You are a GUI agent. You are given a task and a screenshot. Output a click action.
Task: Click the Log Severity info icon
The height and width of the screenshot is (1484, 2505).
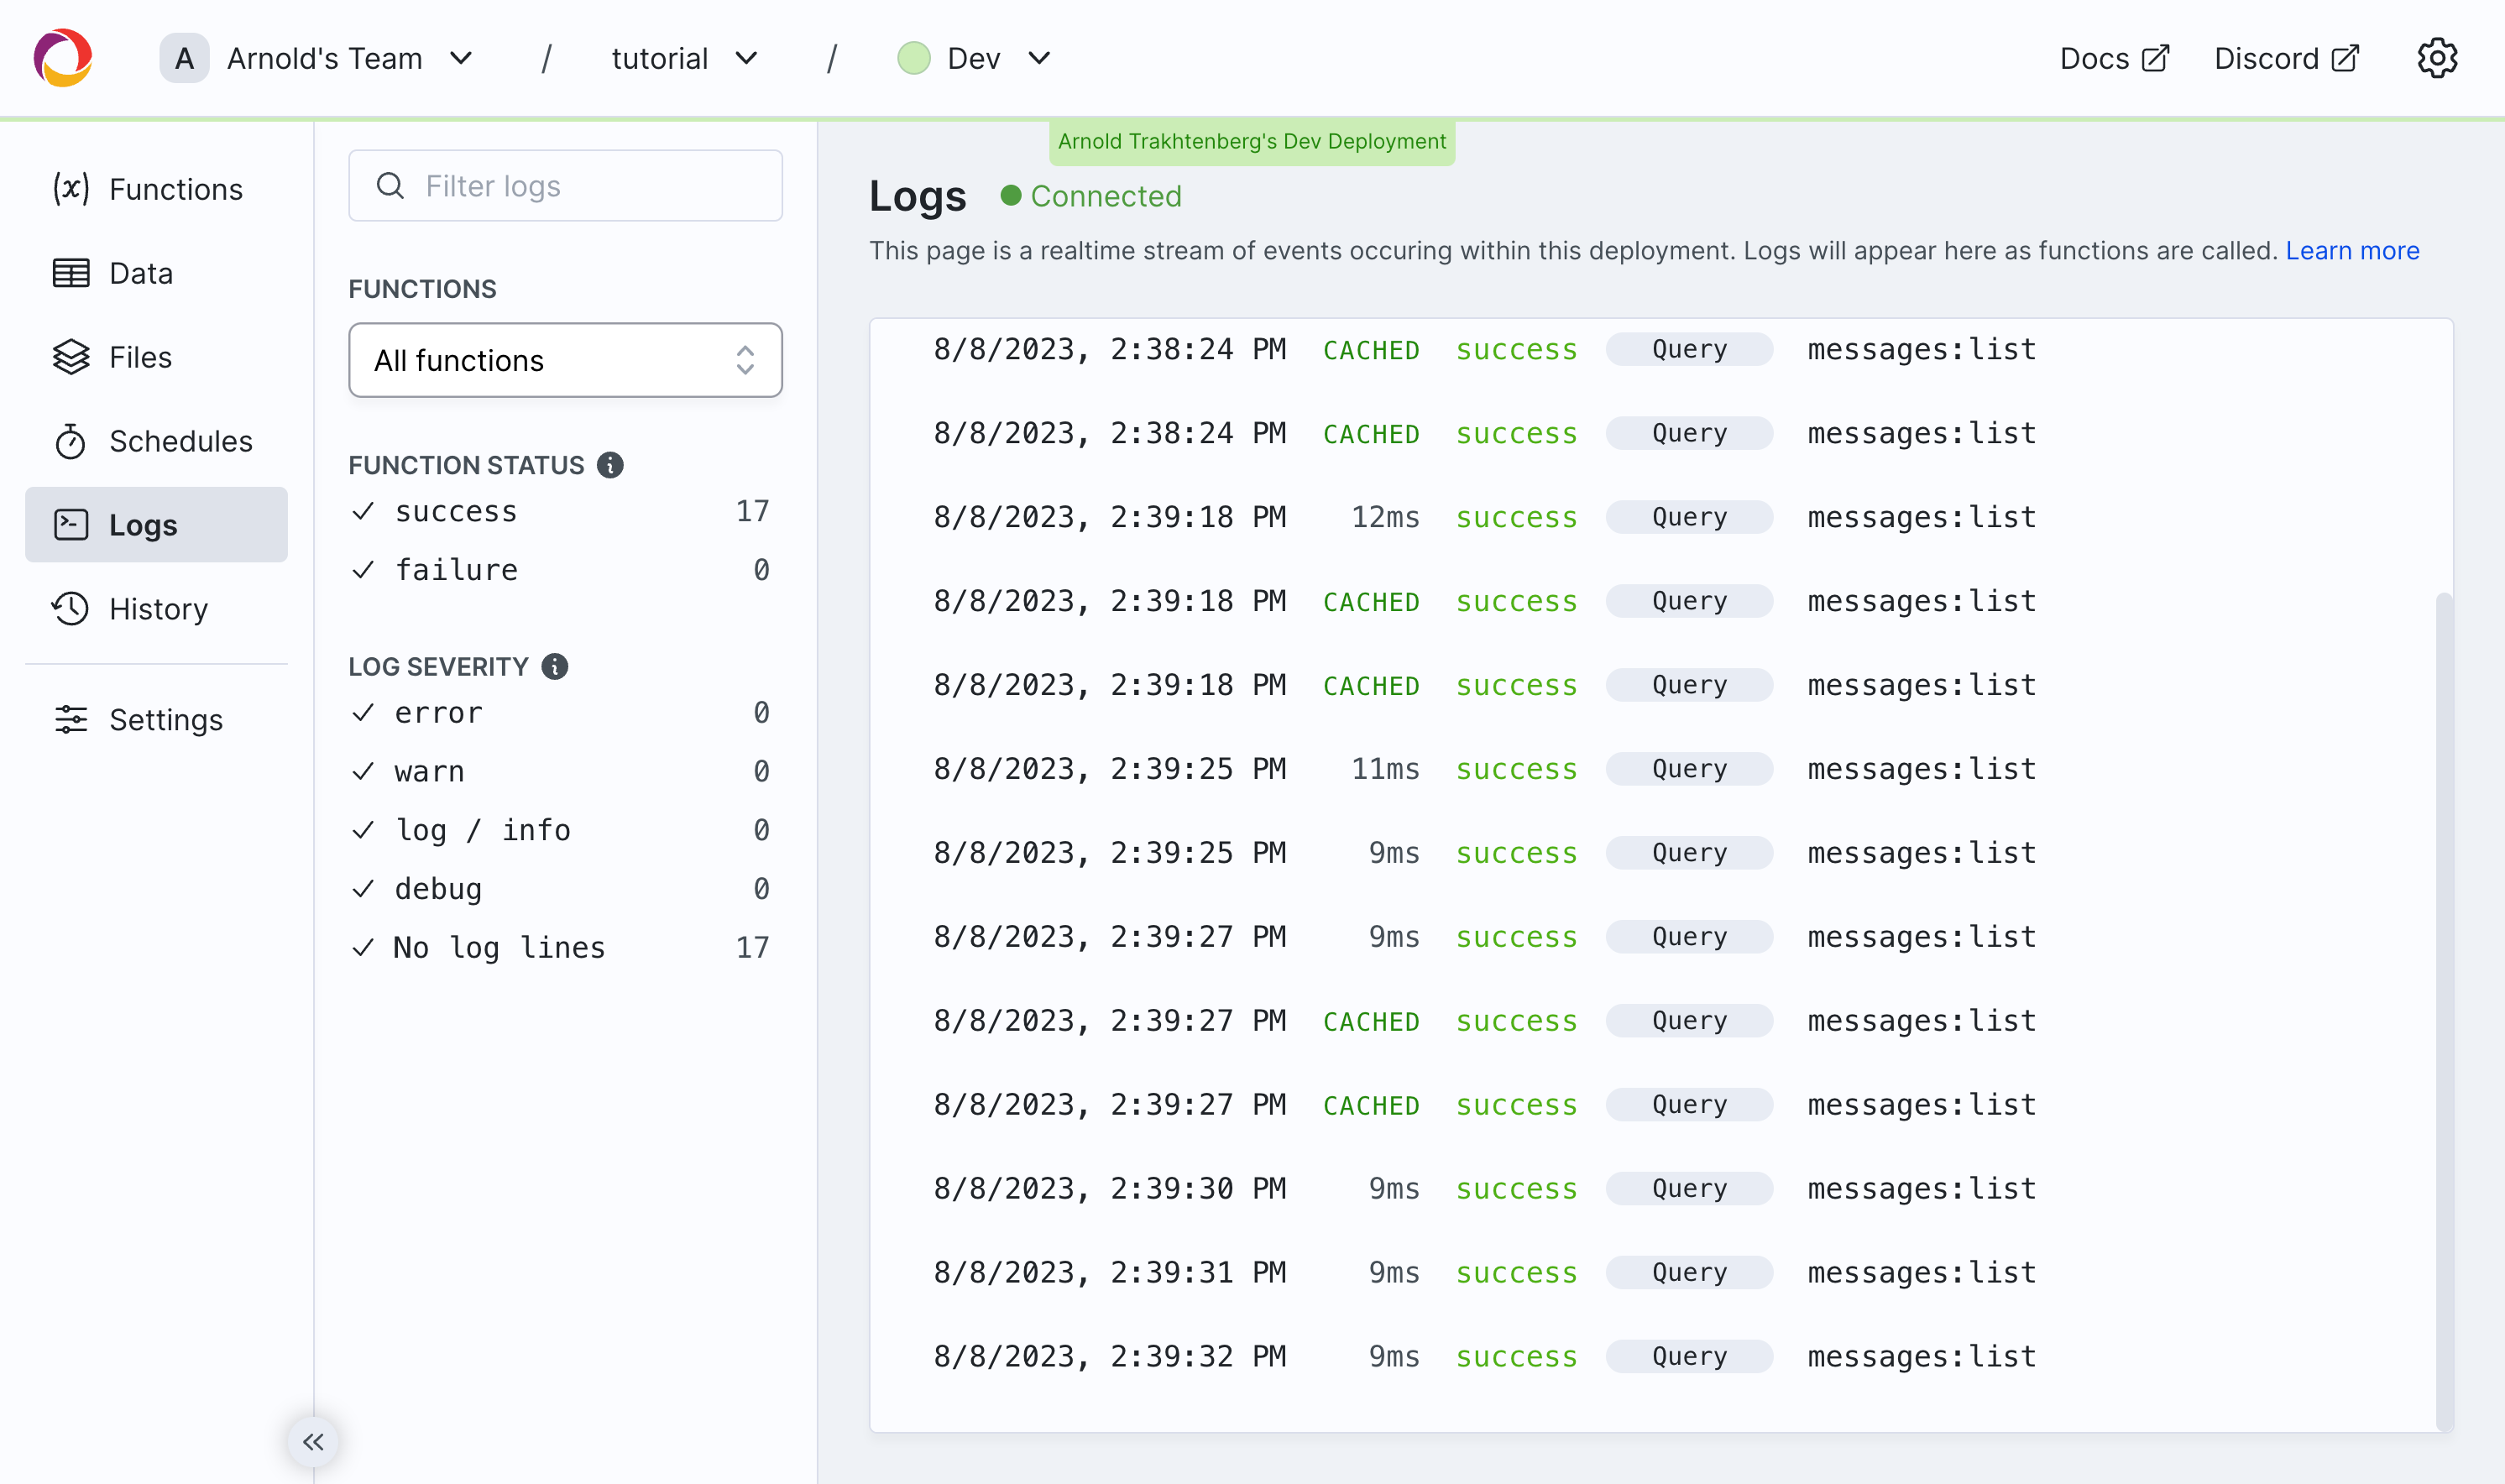point(555,666)
